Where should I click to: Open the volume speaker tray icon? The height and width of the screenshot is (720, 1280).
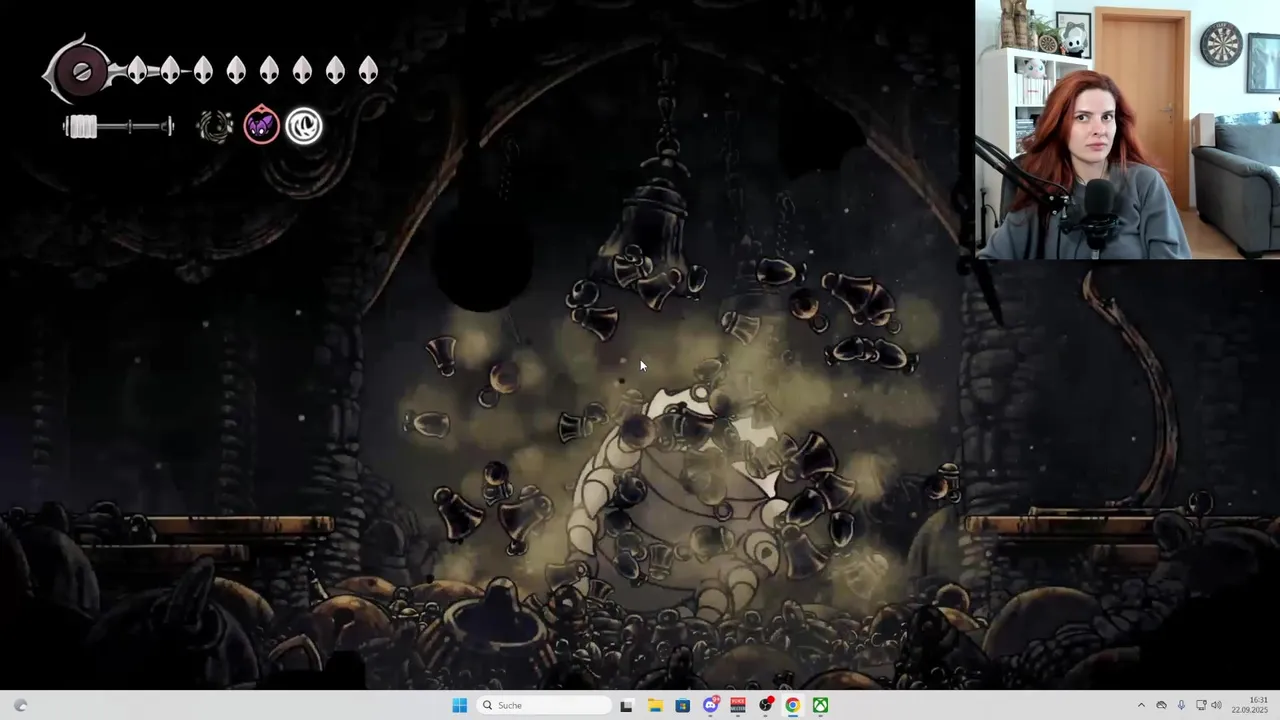(1217, 705)
